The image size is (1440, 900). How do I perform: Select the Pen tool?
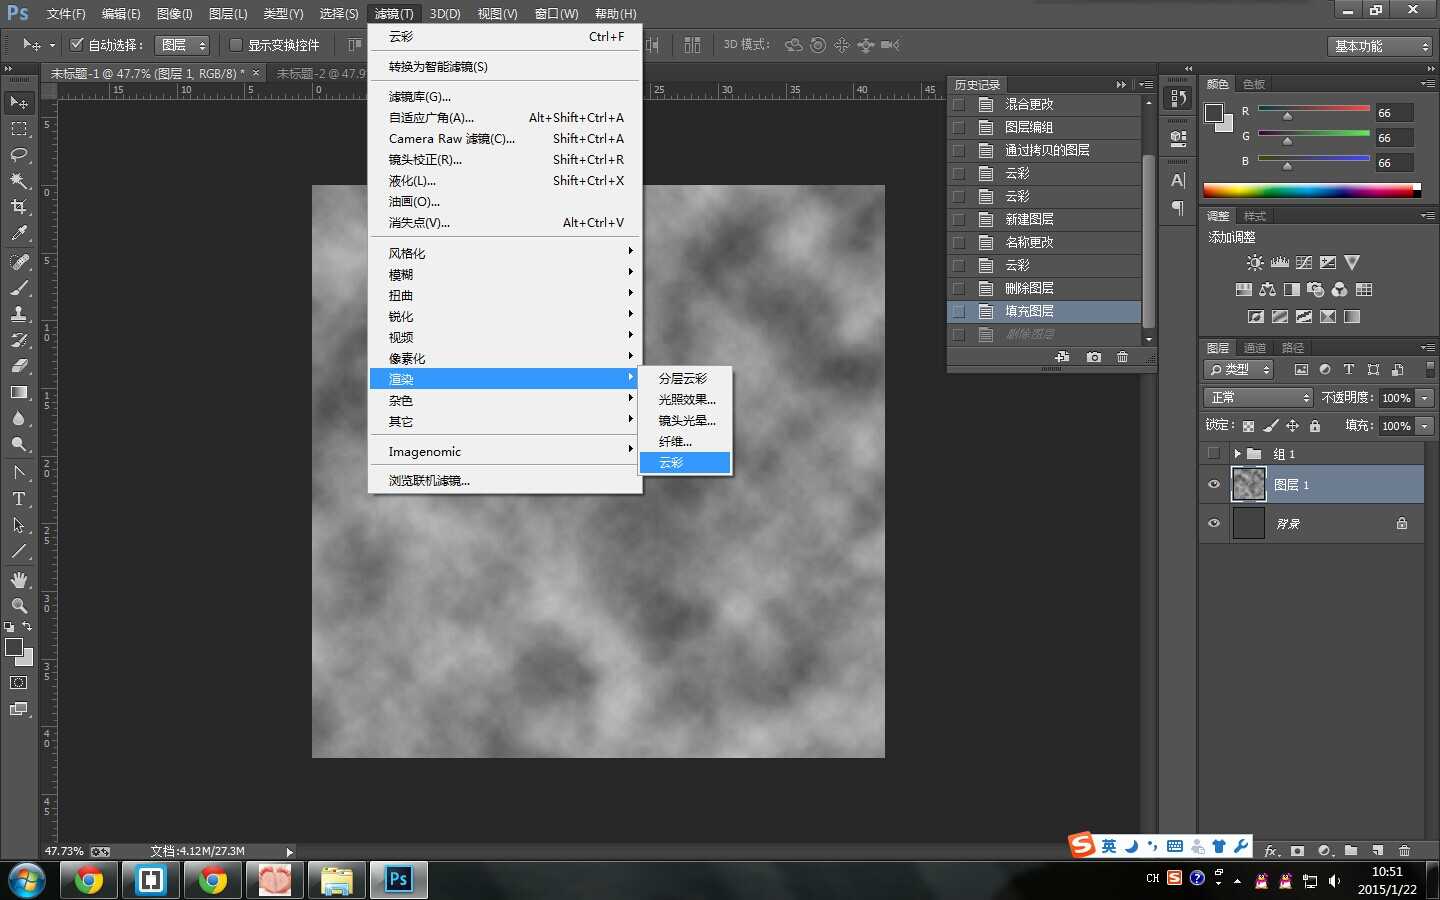(x=19, y=473)
